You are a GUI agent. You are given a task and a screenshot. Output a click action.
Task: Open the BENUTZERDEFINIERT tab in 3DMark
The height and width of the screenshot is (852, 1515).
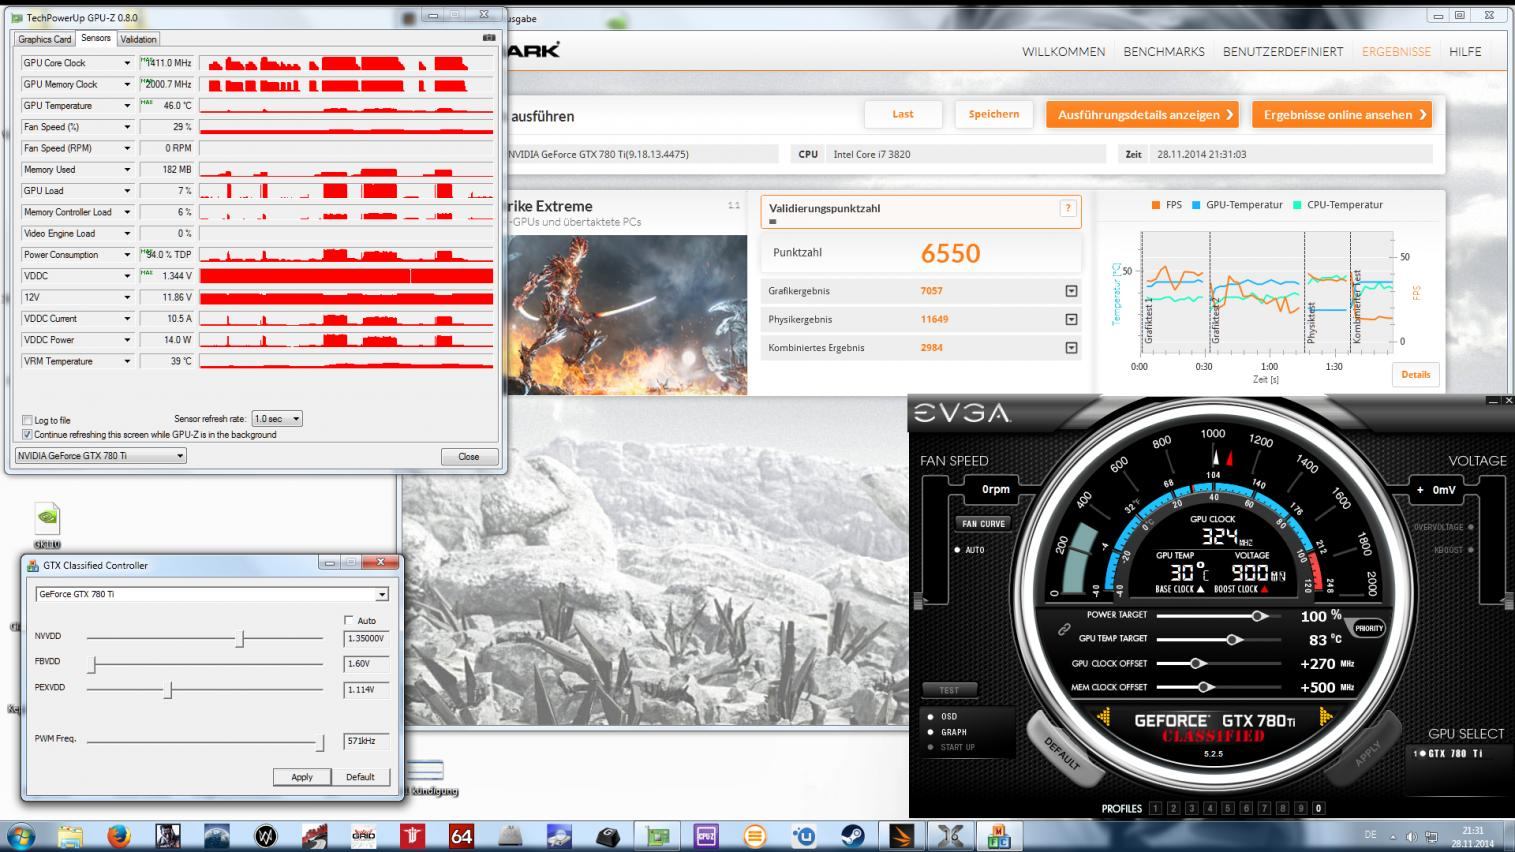click(1283, 52)
